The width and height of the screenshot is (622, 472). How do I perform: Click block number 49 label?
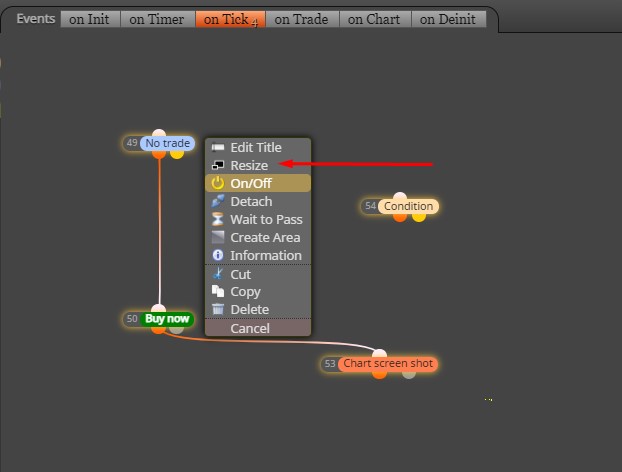click(132, 143)
